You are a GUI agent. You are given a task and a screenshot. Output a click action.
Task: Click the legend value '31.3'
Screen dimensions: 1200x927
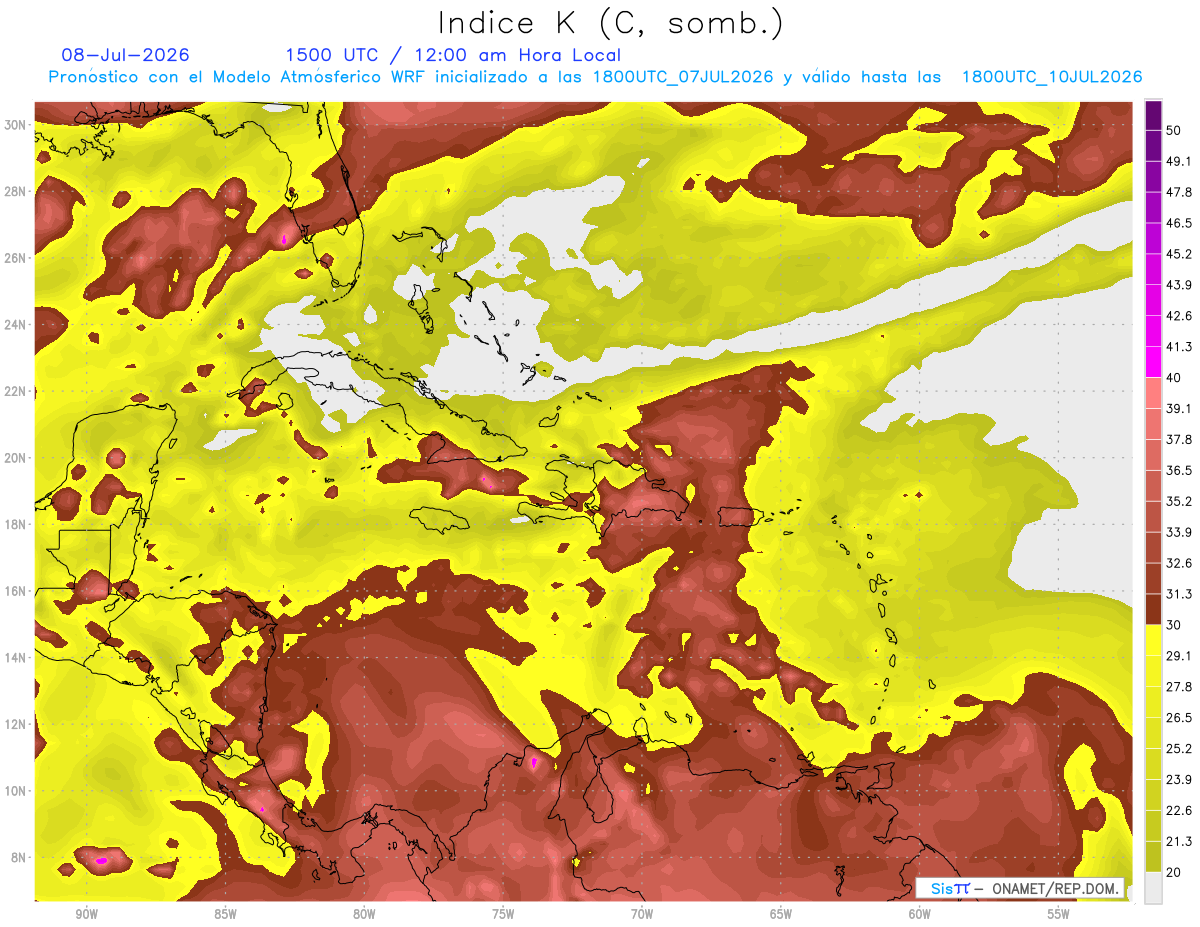1179,594
